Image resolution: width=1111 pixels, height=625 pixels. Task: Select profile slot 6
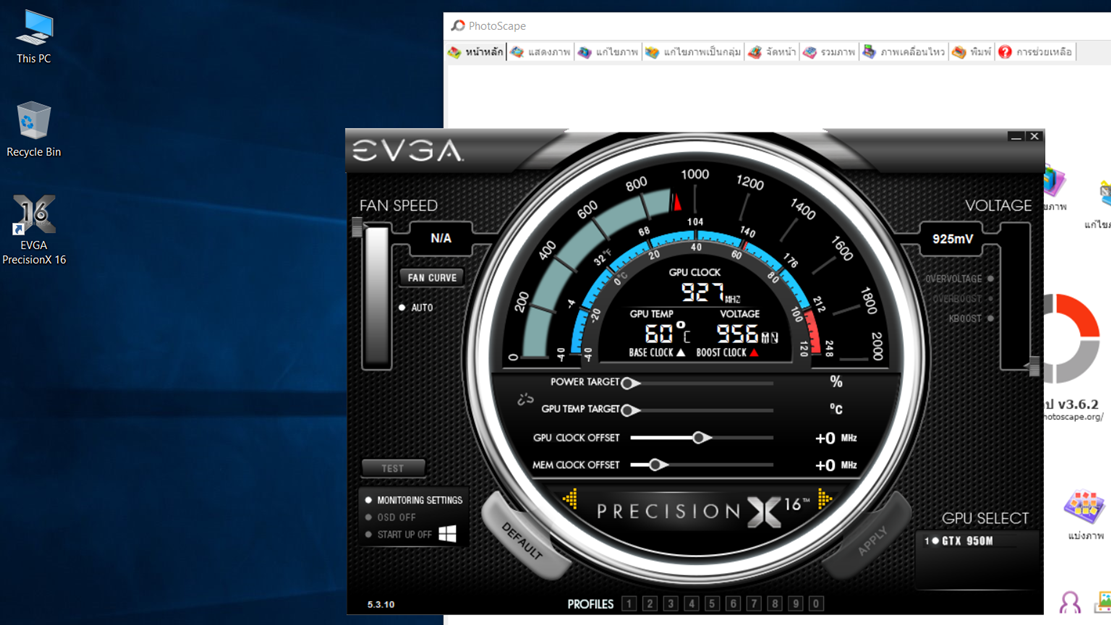click(733, 604)
